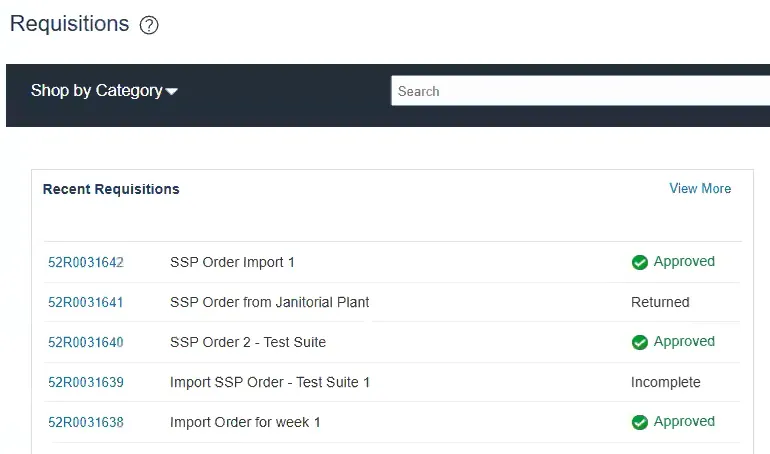Open requisition 52R0031640
This screenshot has height=454, width=770.
pos(86,342)
